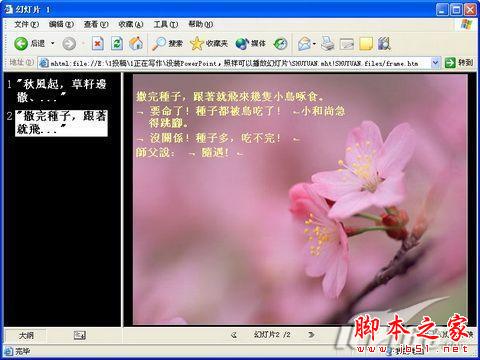Toggle expand/collapse outline icon
Image resolution: width=480 pixels, height=360 pixels.
(80, 335)
